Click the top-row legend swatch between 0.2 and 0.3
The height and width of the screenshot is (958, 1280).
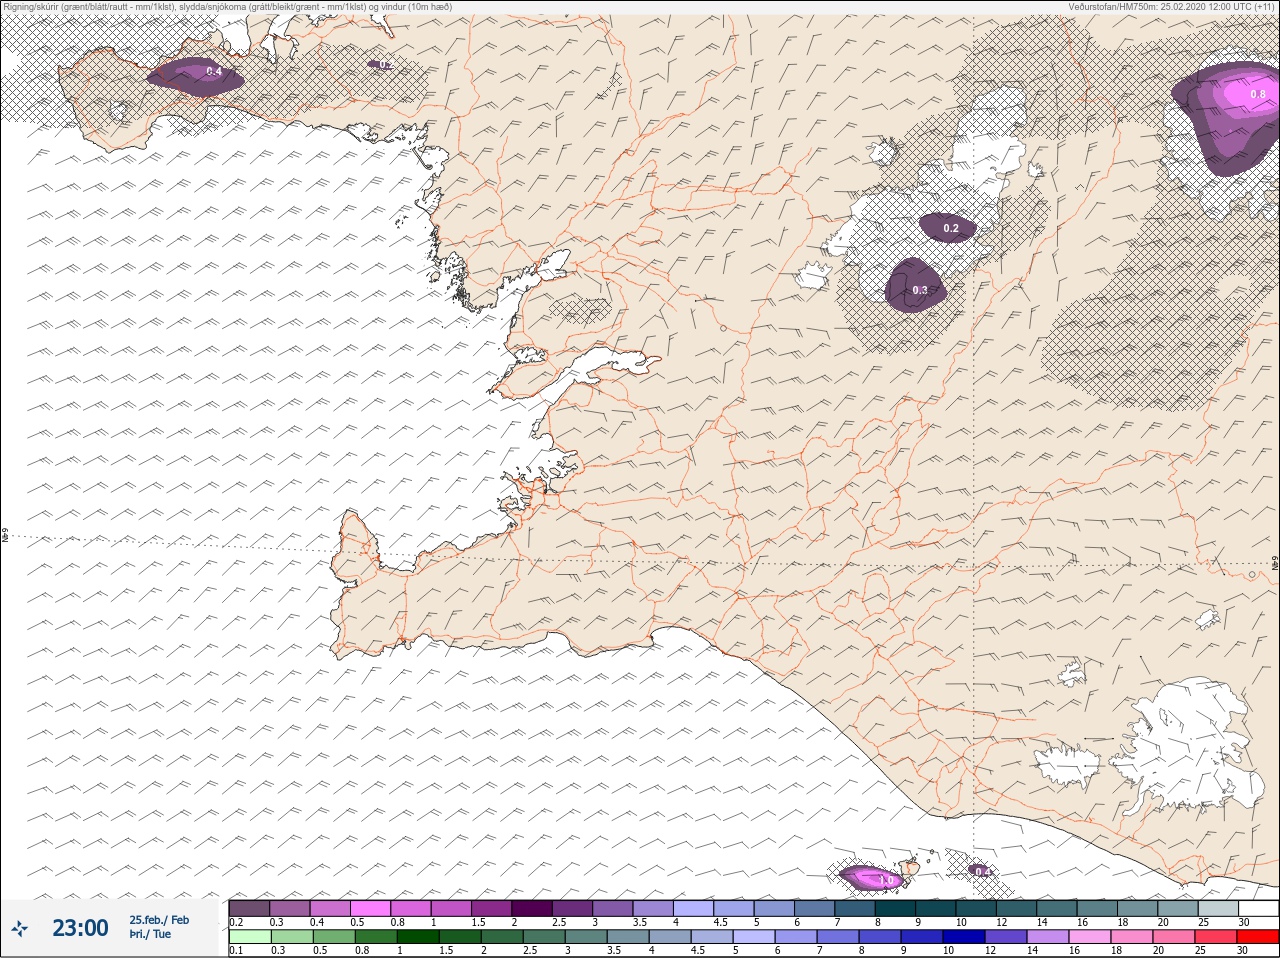[249, 908]
